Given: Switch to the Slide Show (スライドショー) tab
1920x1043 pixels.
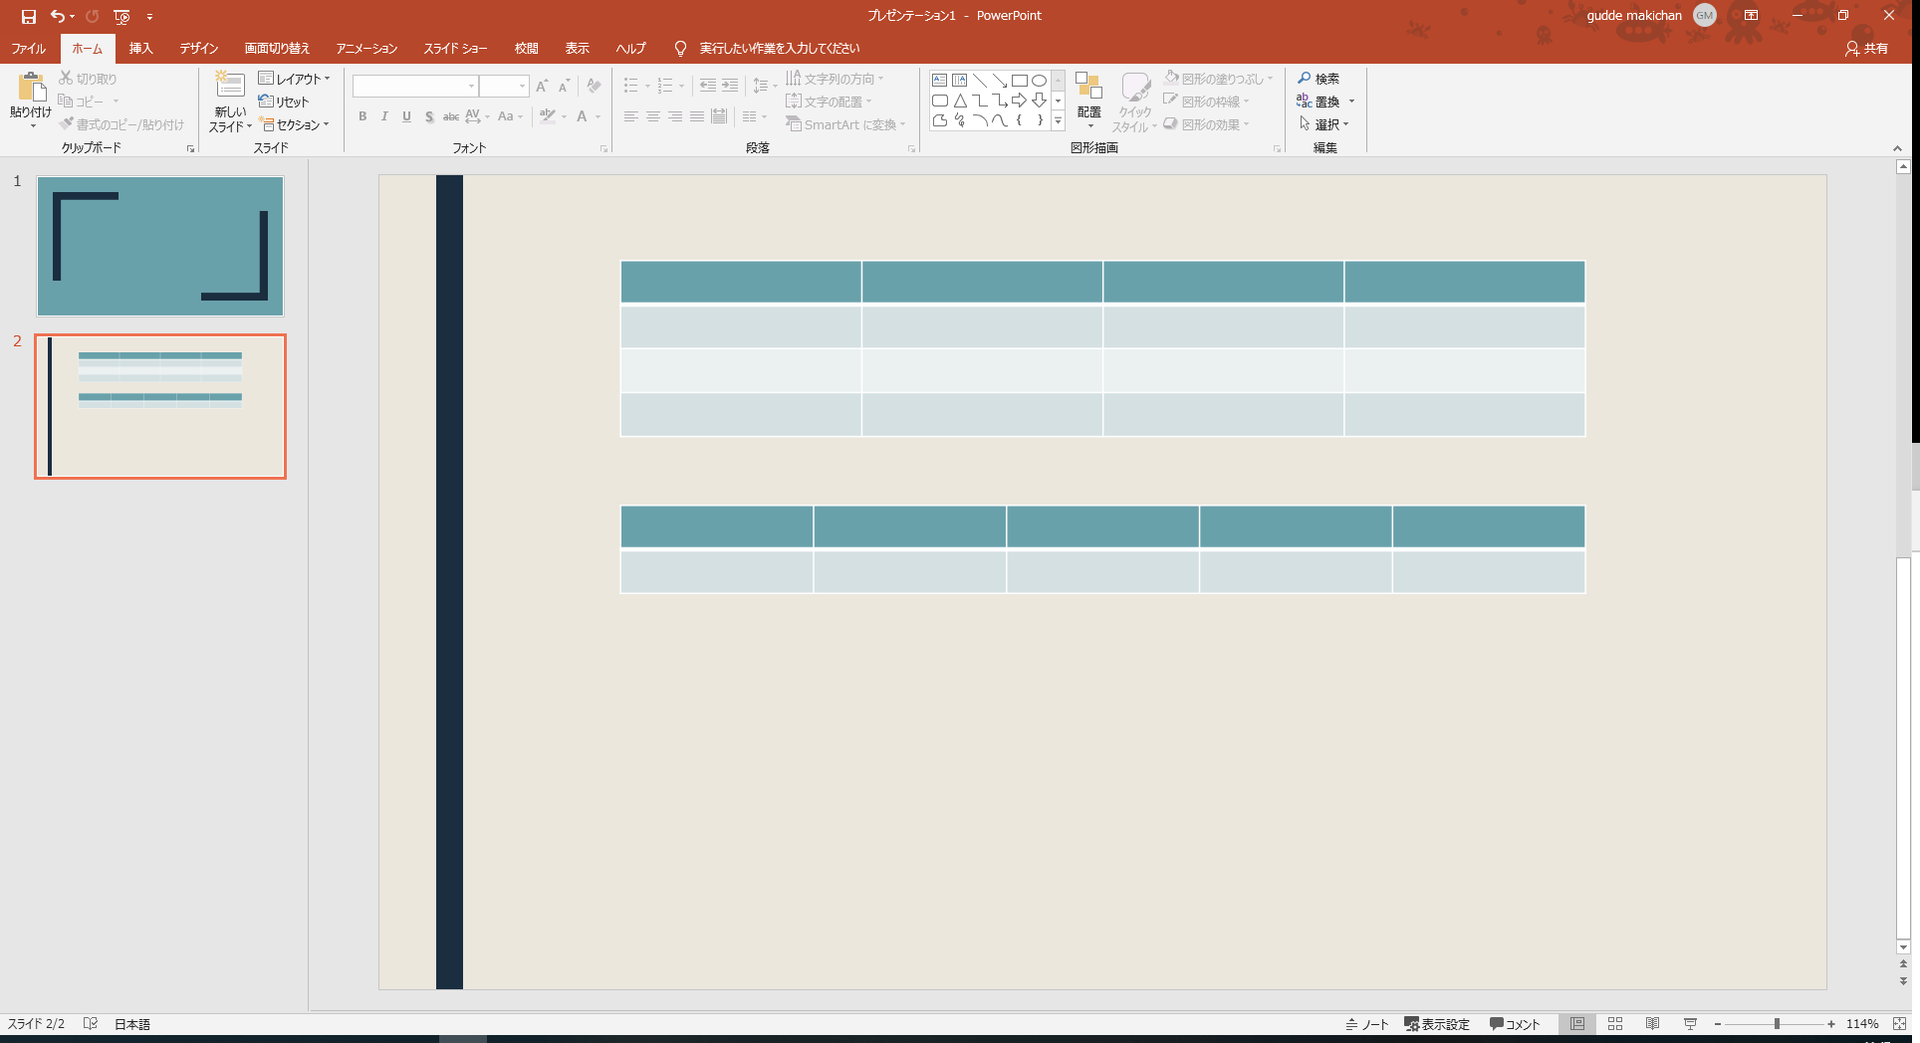Looking at the screenshot, I should (x=455, y=48).
